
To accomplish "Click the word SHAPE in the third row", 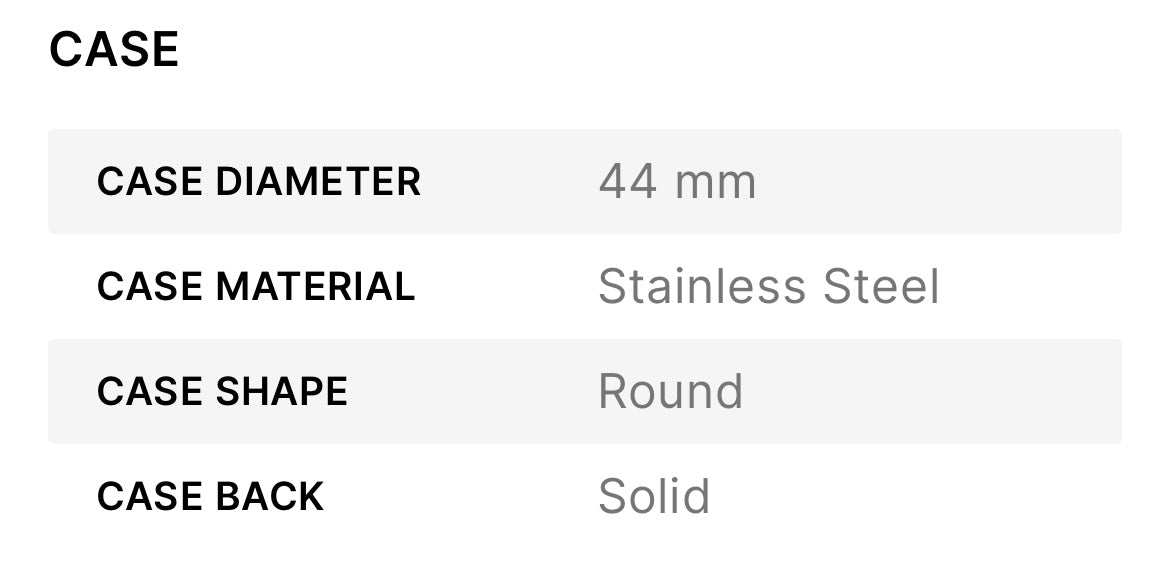I will [281, 392].
